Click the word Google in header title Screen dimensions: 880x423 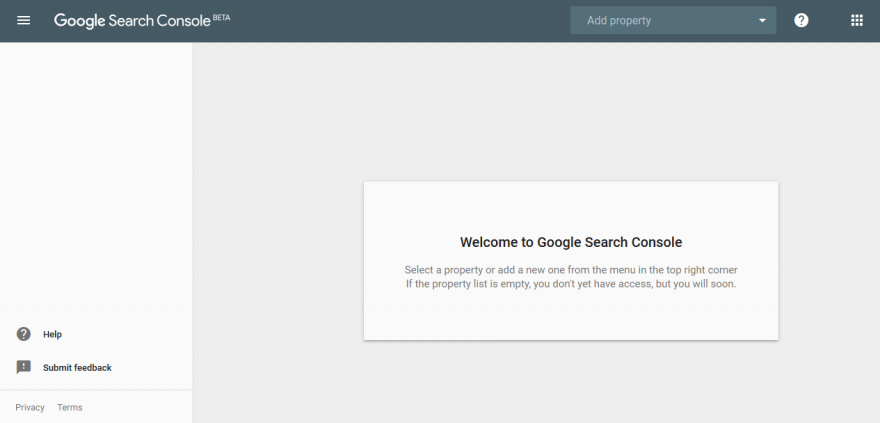coord(79,21)
